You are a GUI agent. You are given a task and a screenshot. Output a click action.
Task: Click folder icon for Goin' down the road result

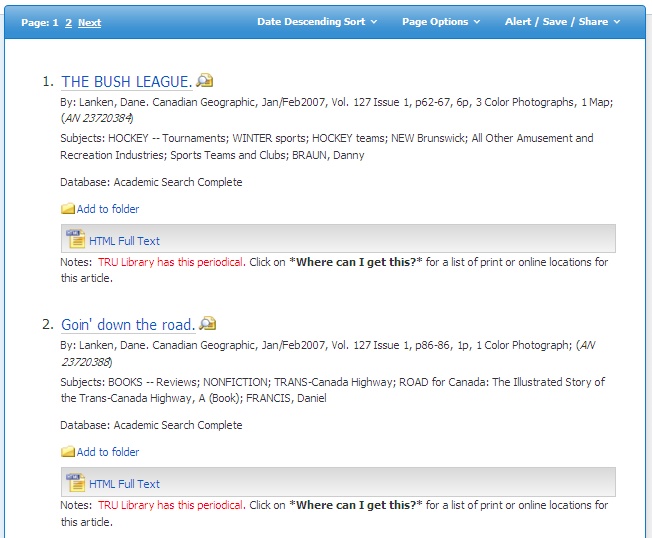coord(68,452)
